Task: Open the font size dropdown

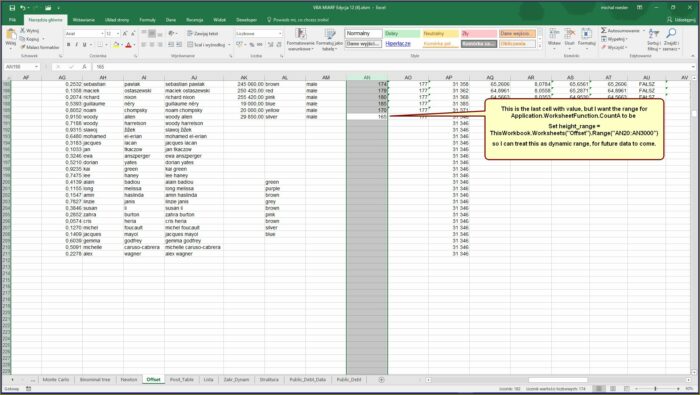Action: pos(118,33)
